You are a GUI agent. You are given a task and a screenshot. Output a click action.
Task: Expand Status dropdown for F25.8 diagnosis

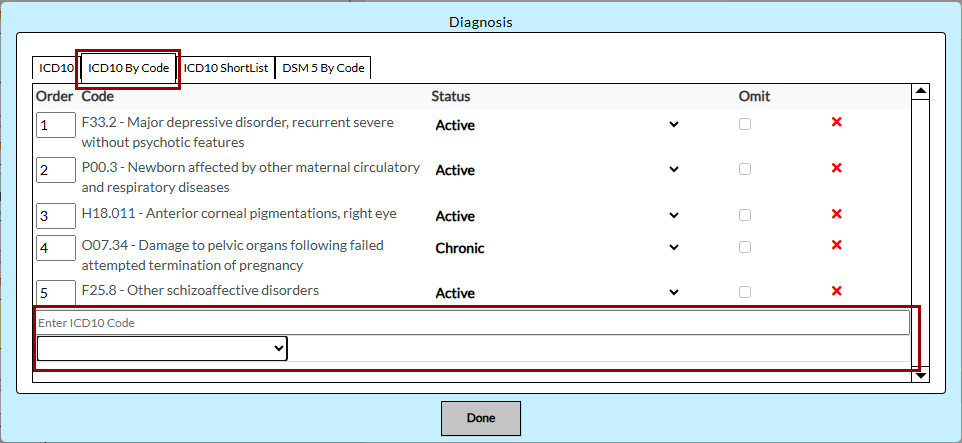(557, 293)
